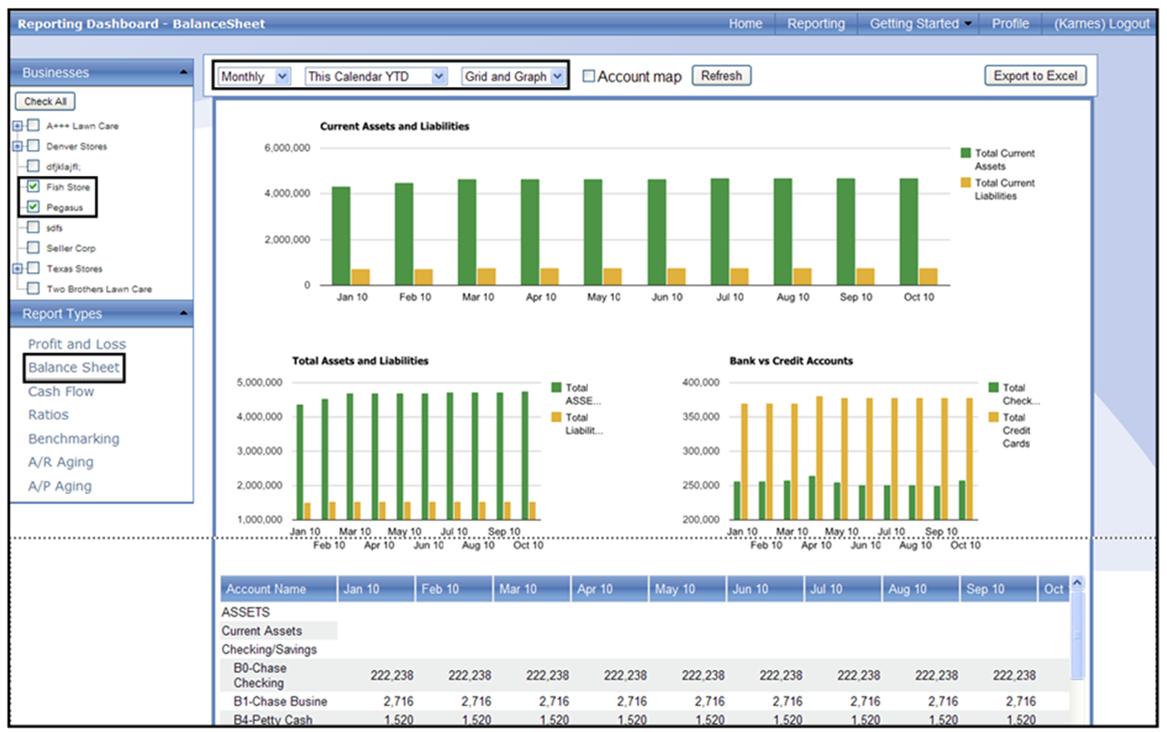
Task: Expand the A+++ Lawn Care tree node
Action: (x=17, y=126)
